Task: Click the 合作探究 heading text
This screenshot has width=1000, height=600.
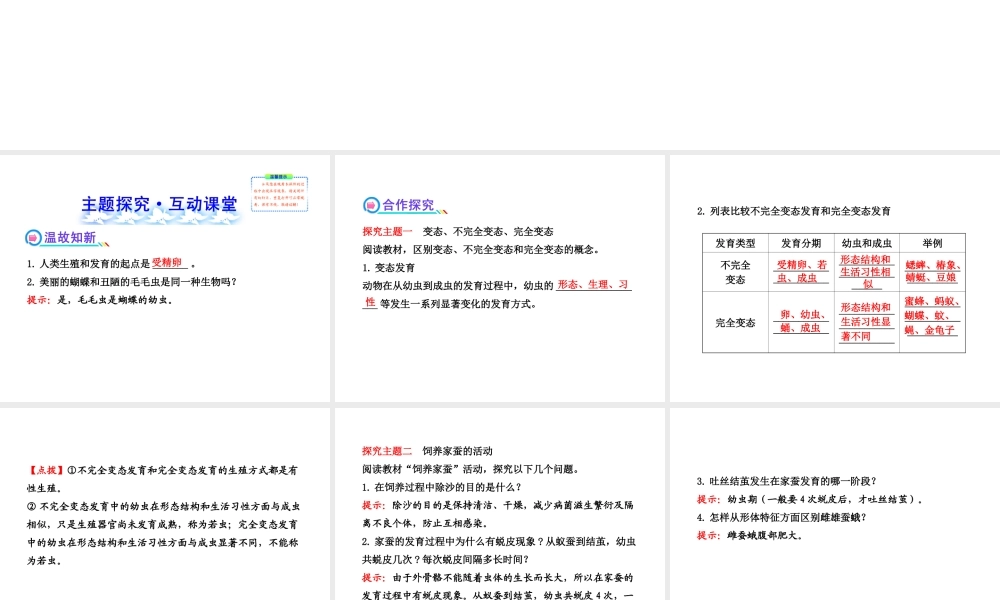Action: click(x=408, y=205)
